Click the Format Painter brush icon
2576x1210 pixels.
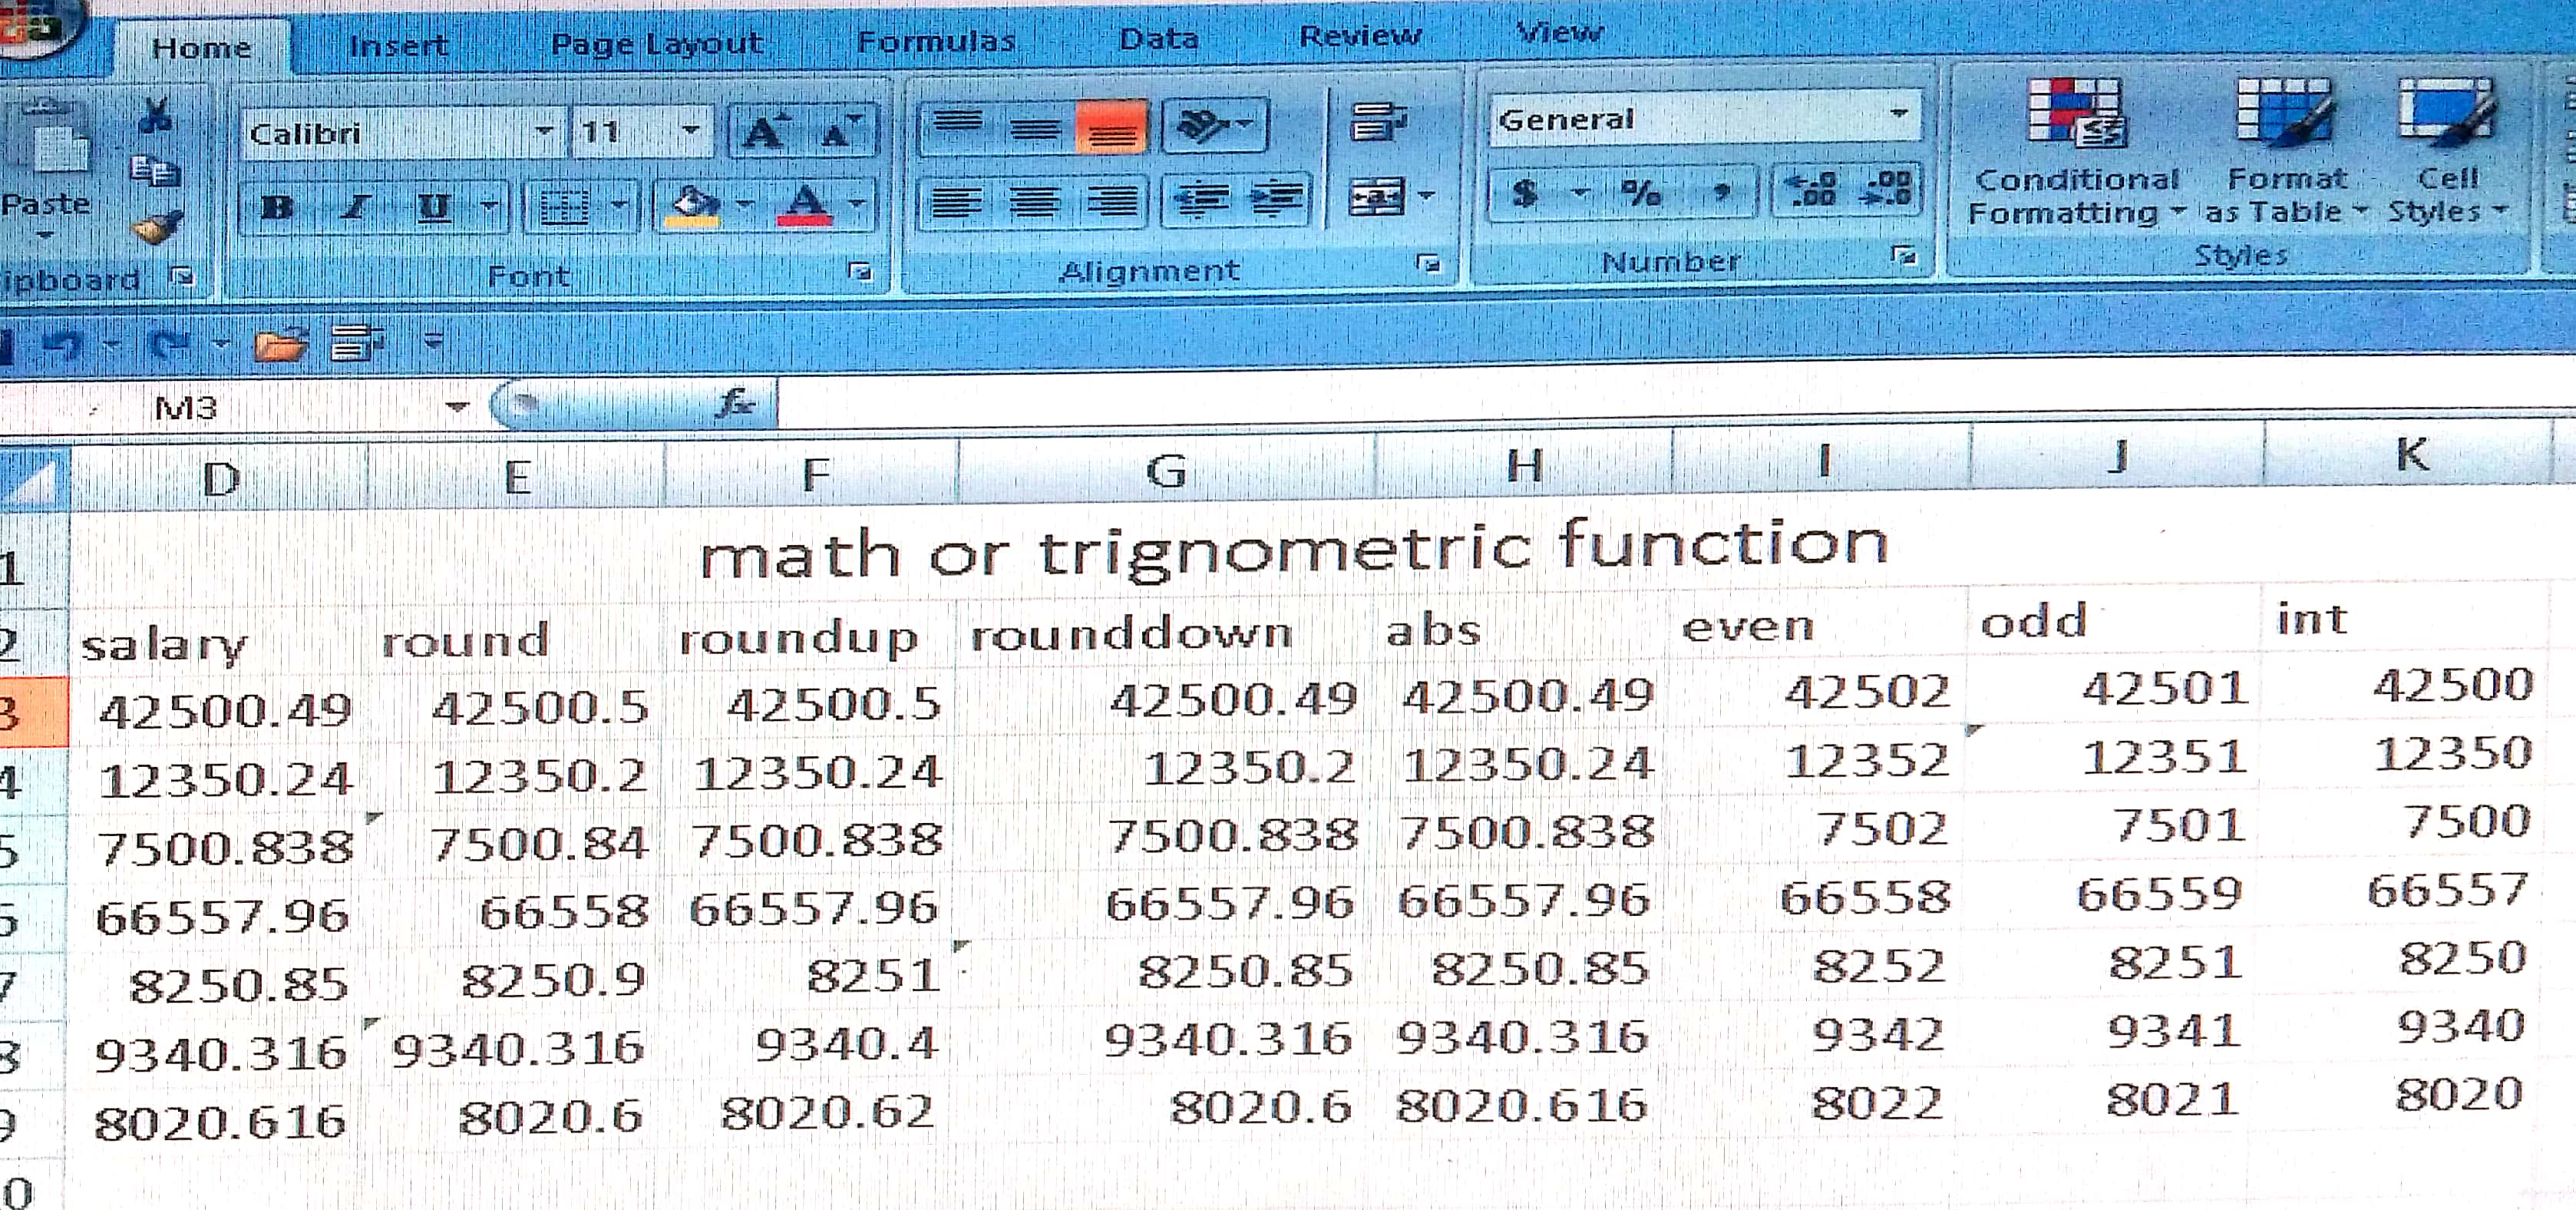[x=156, y=229]
